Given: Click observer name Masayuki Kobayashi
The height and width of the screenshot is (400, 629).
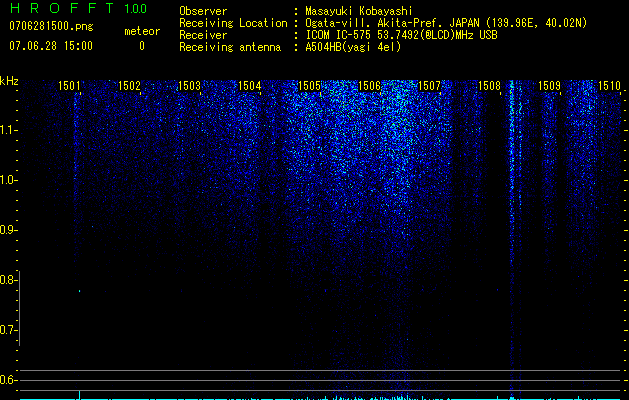Looking at the screenshot, I should [359, 11].
